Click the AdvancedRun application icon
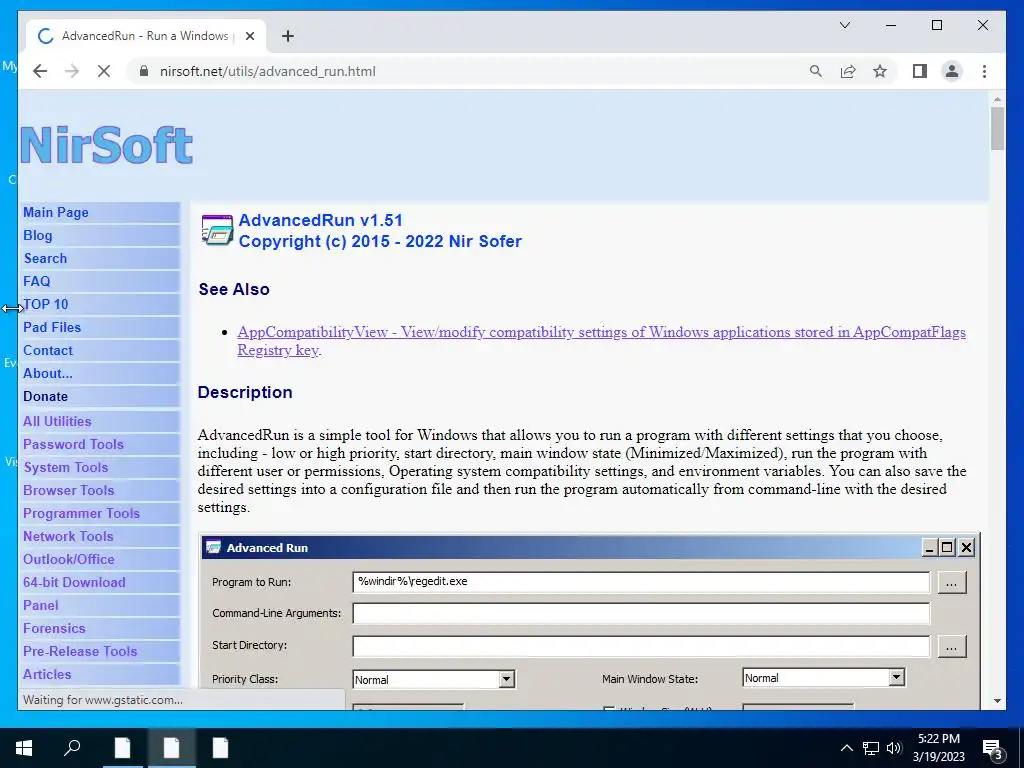This screenshot has width=1024, height=768. tap(217, 231)
